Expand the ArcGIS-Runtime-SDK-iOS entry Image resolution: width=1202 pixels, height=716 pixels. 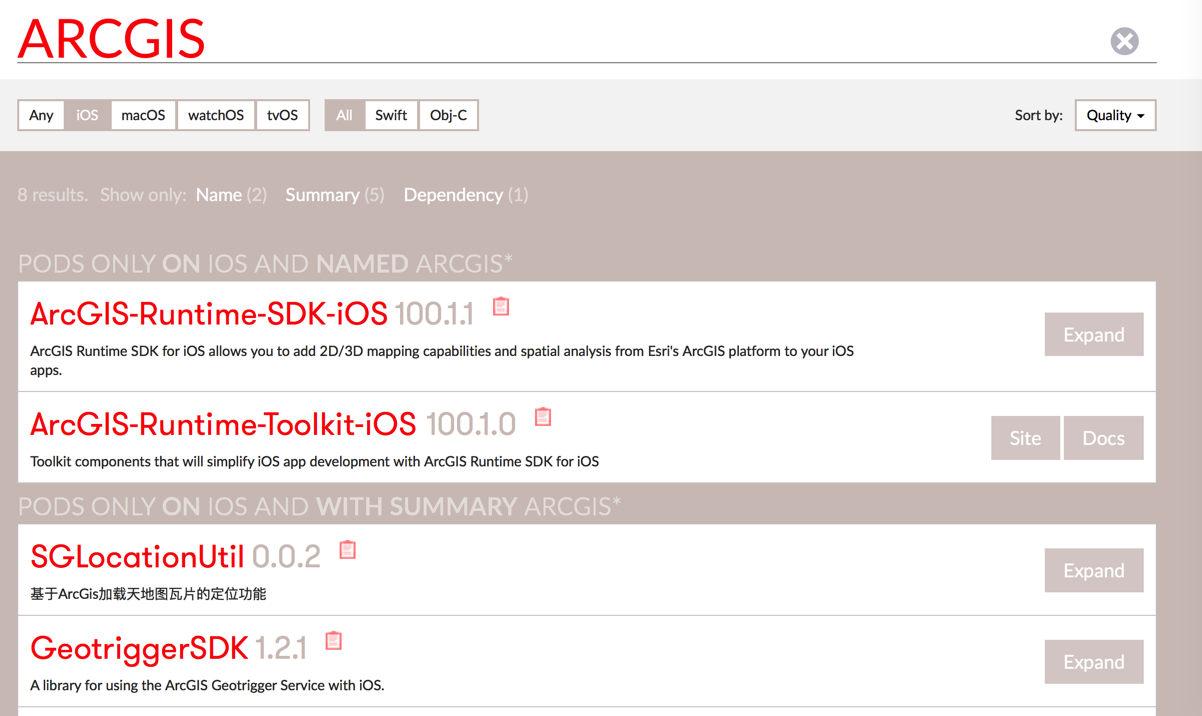(1093, 335)
